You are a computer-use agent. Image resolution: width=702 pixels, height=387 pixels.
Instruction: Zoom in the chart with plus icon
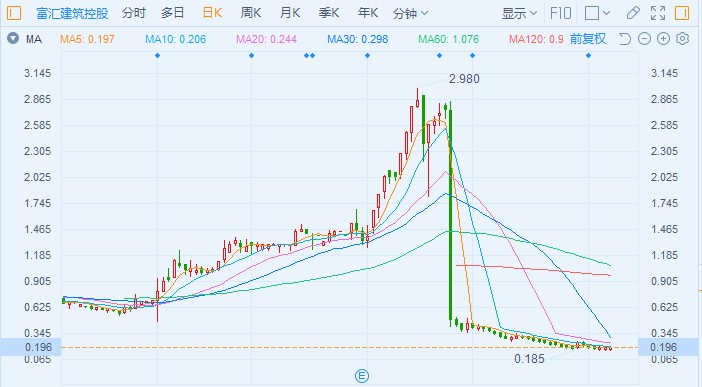click(x=663, y=39)
